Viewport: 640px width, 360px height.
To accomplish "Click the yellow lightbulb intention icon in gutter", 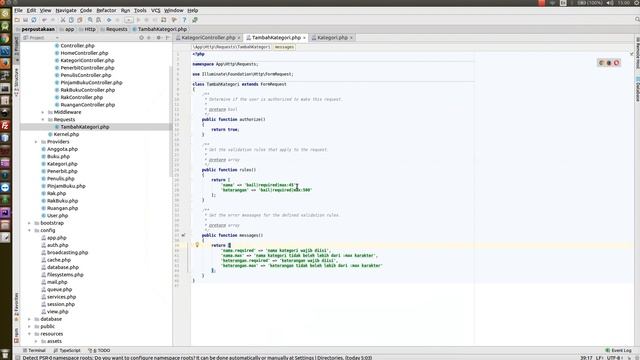I will (197, 245).
